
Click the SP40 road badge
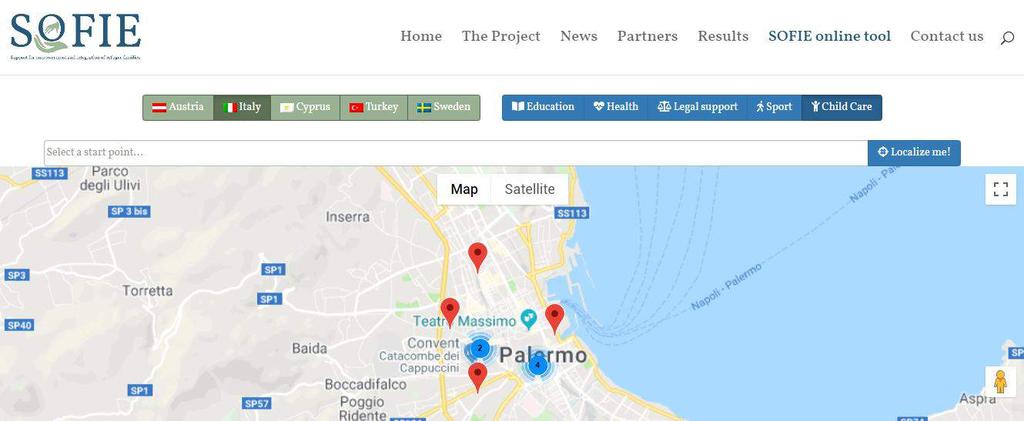(x=18, y=325)
